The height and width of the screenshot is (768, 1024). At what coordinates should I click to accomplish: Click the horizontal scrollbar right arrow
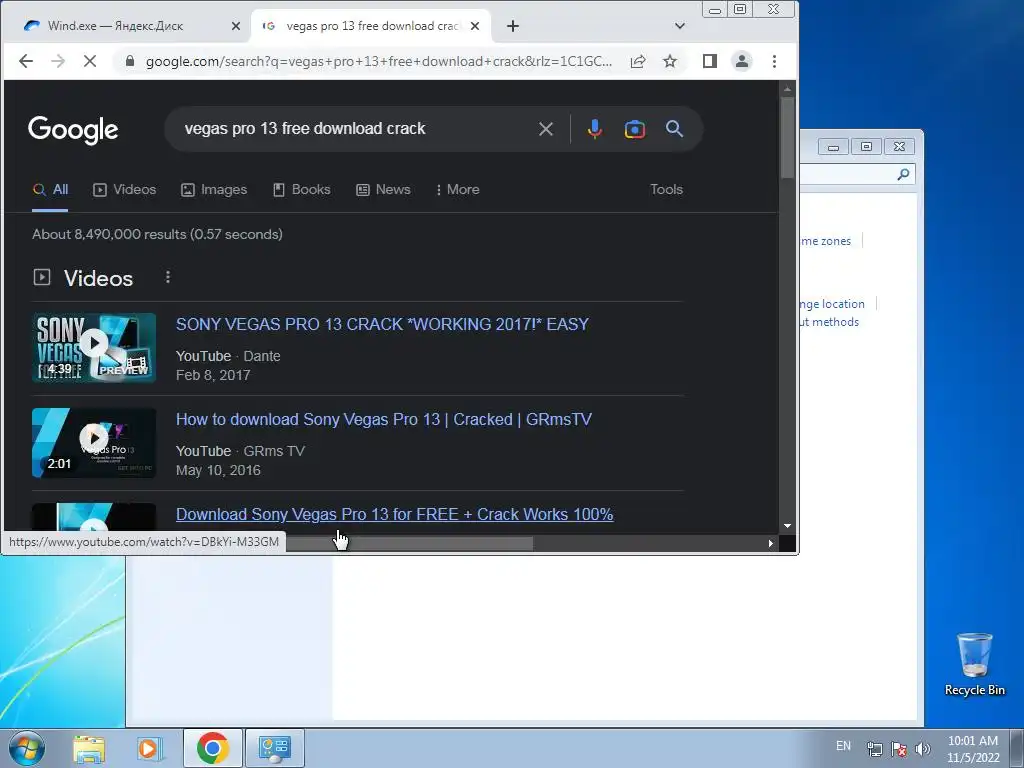771,543
